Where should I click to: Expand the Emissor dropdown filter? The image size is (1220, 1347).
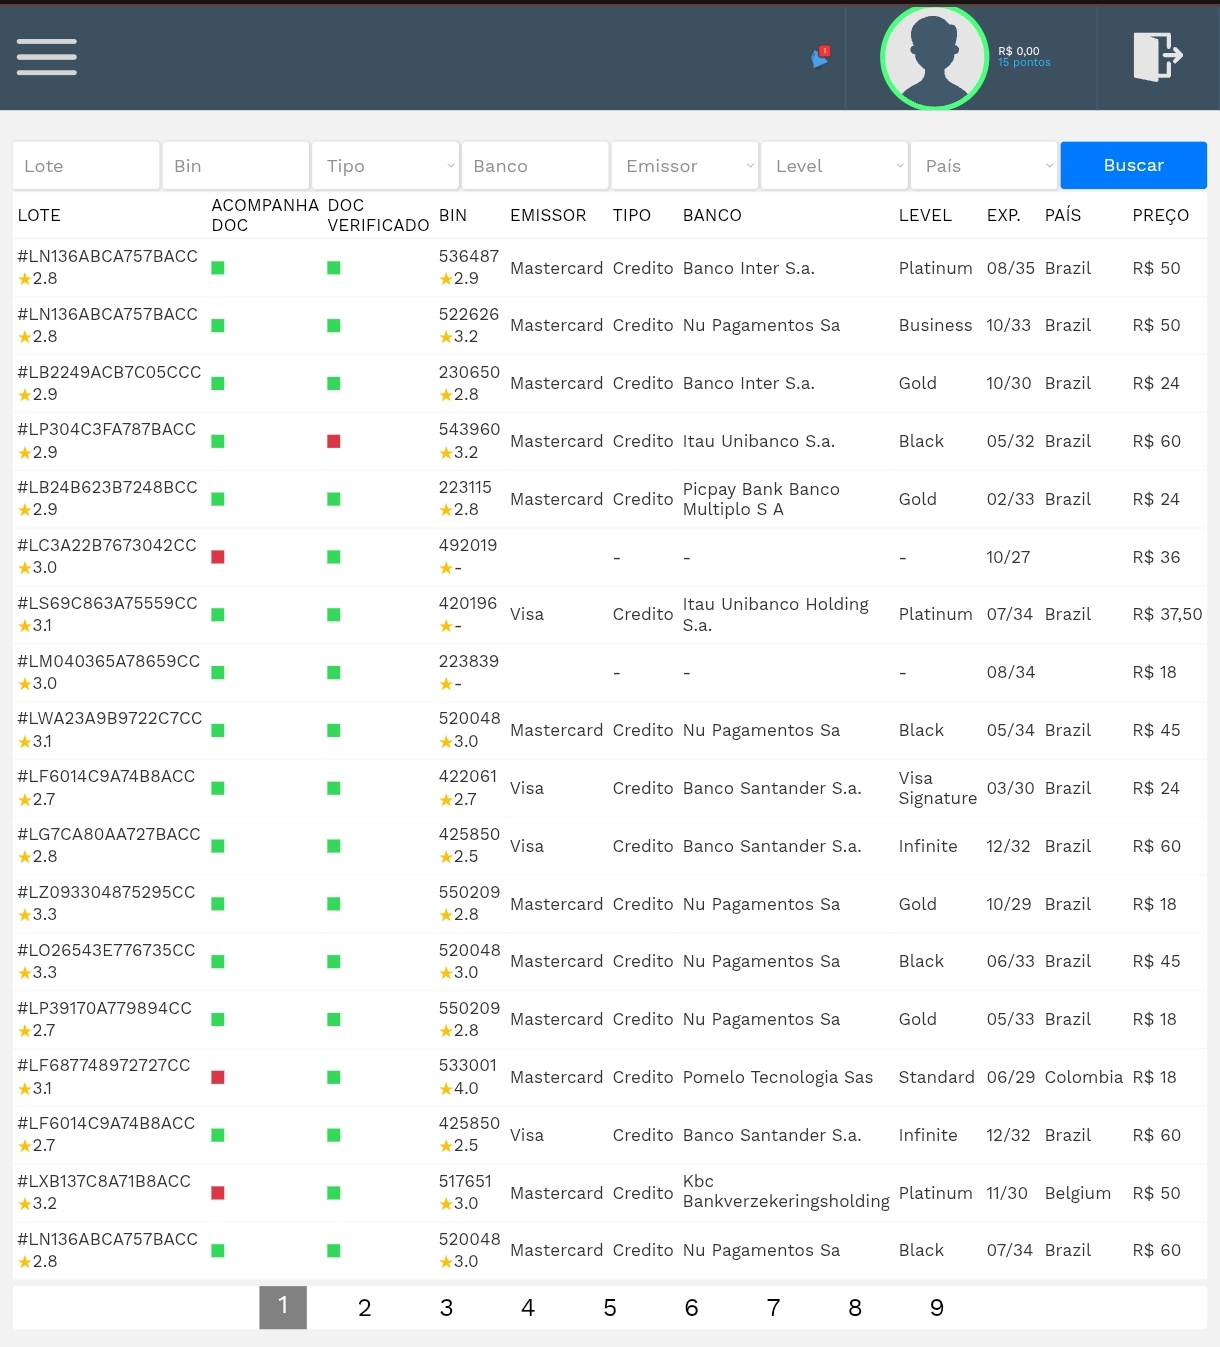tap(685, 166)
